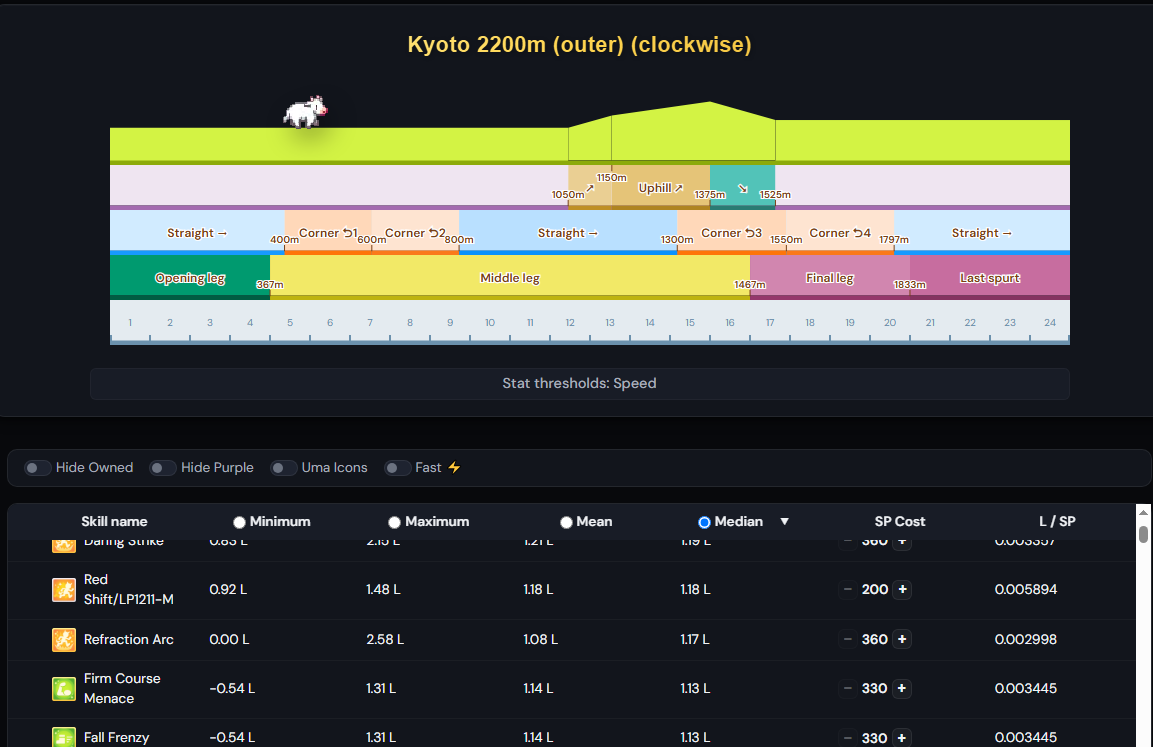Click the skill table scrollbar thumb

[x=1143, y=534]
